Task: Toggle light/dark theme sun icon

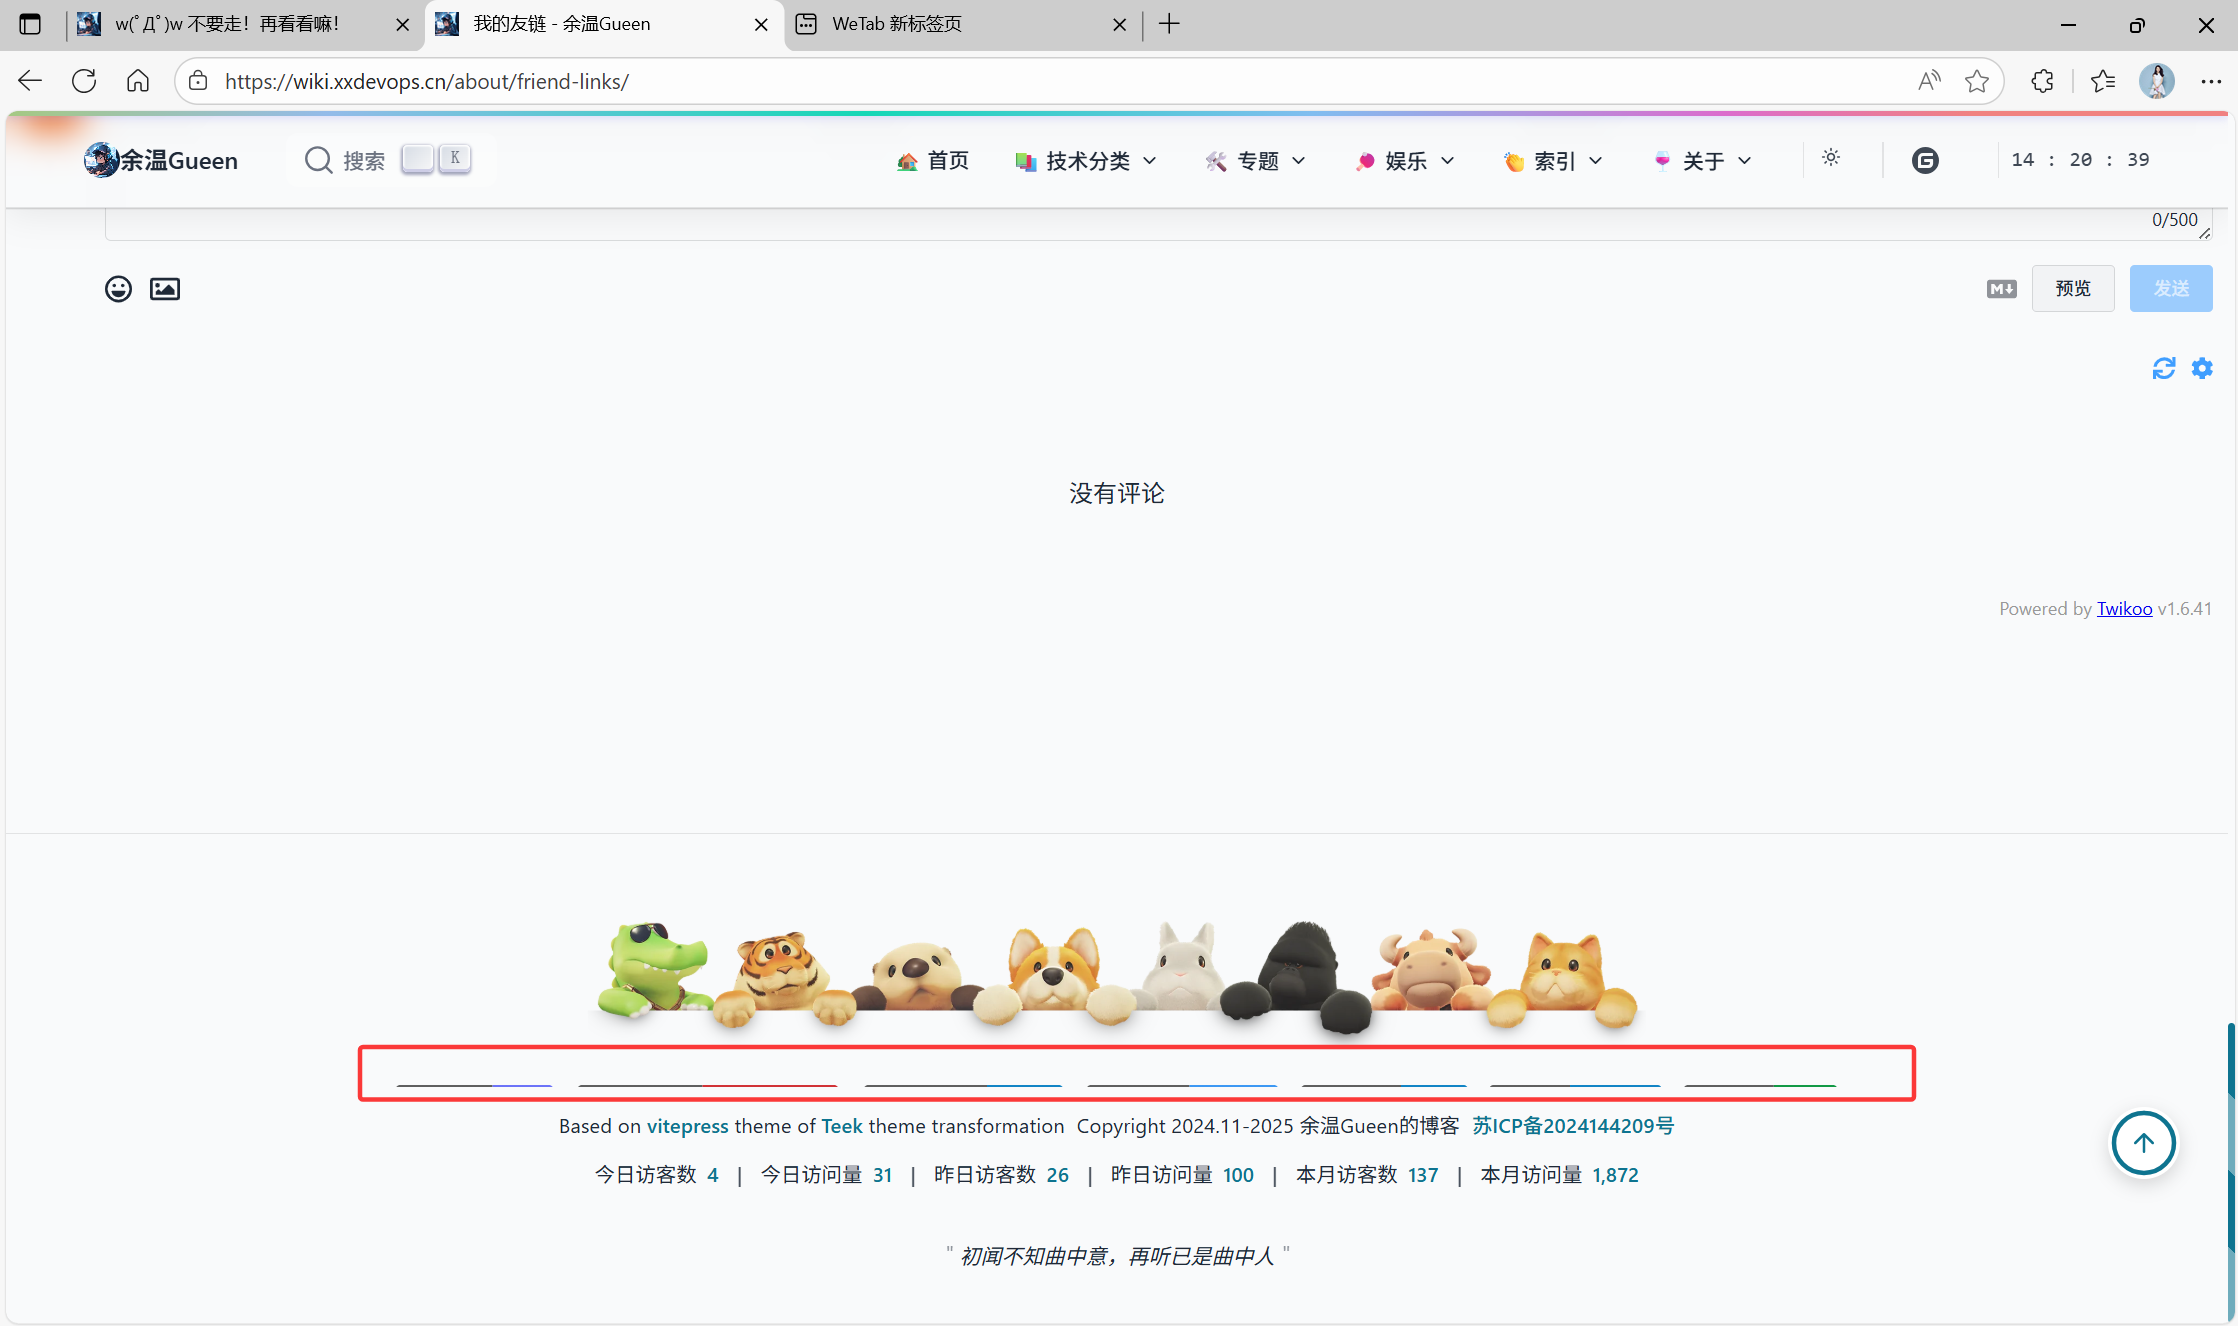Action: point(1831,158)
